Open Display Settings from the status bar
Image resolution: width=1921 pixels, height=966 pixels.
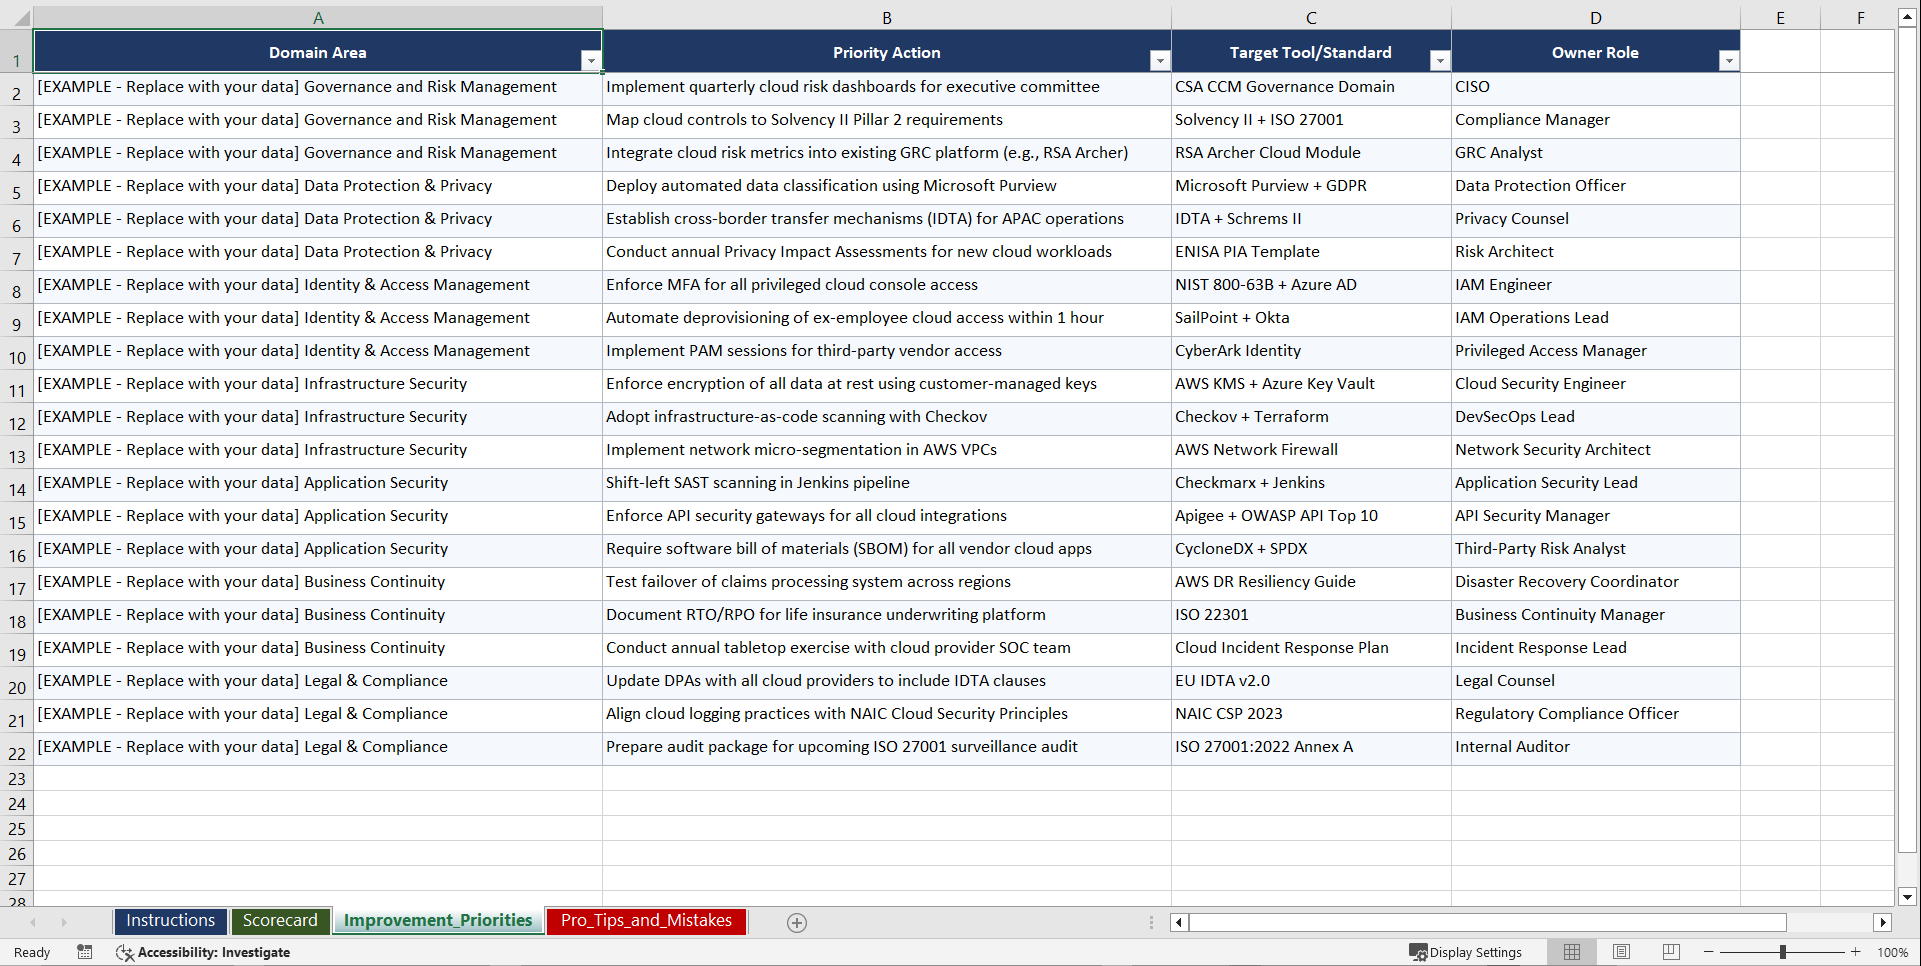click(1466, 952)
